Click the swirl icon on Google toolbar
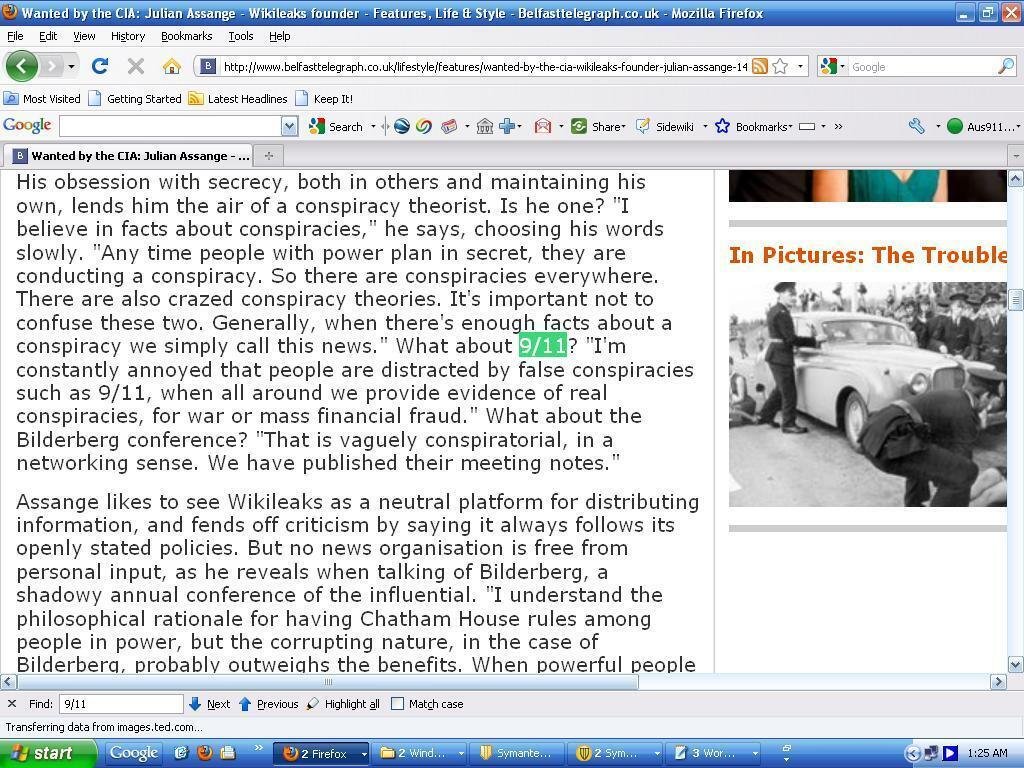 pyautogui.click(x=424, y=126)
